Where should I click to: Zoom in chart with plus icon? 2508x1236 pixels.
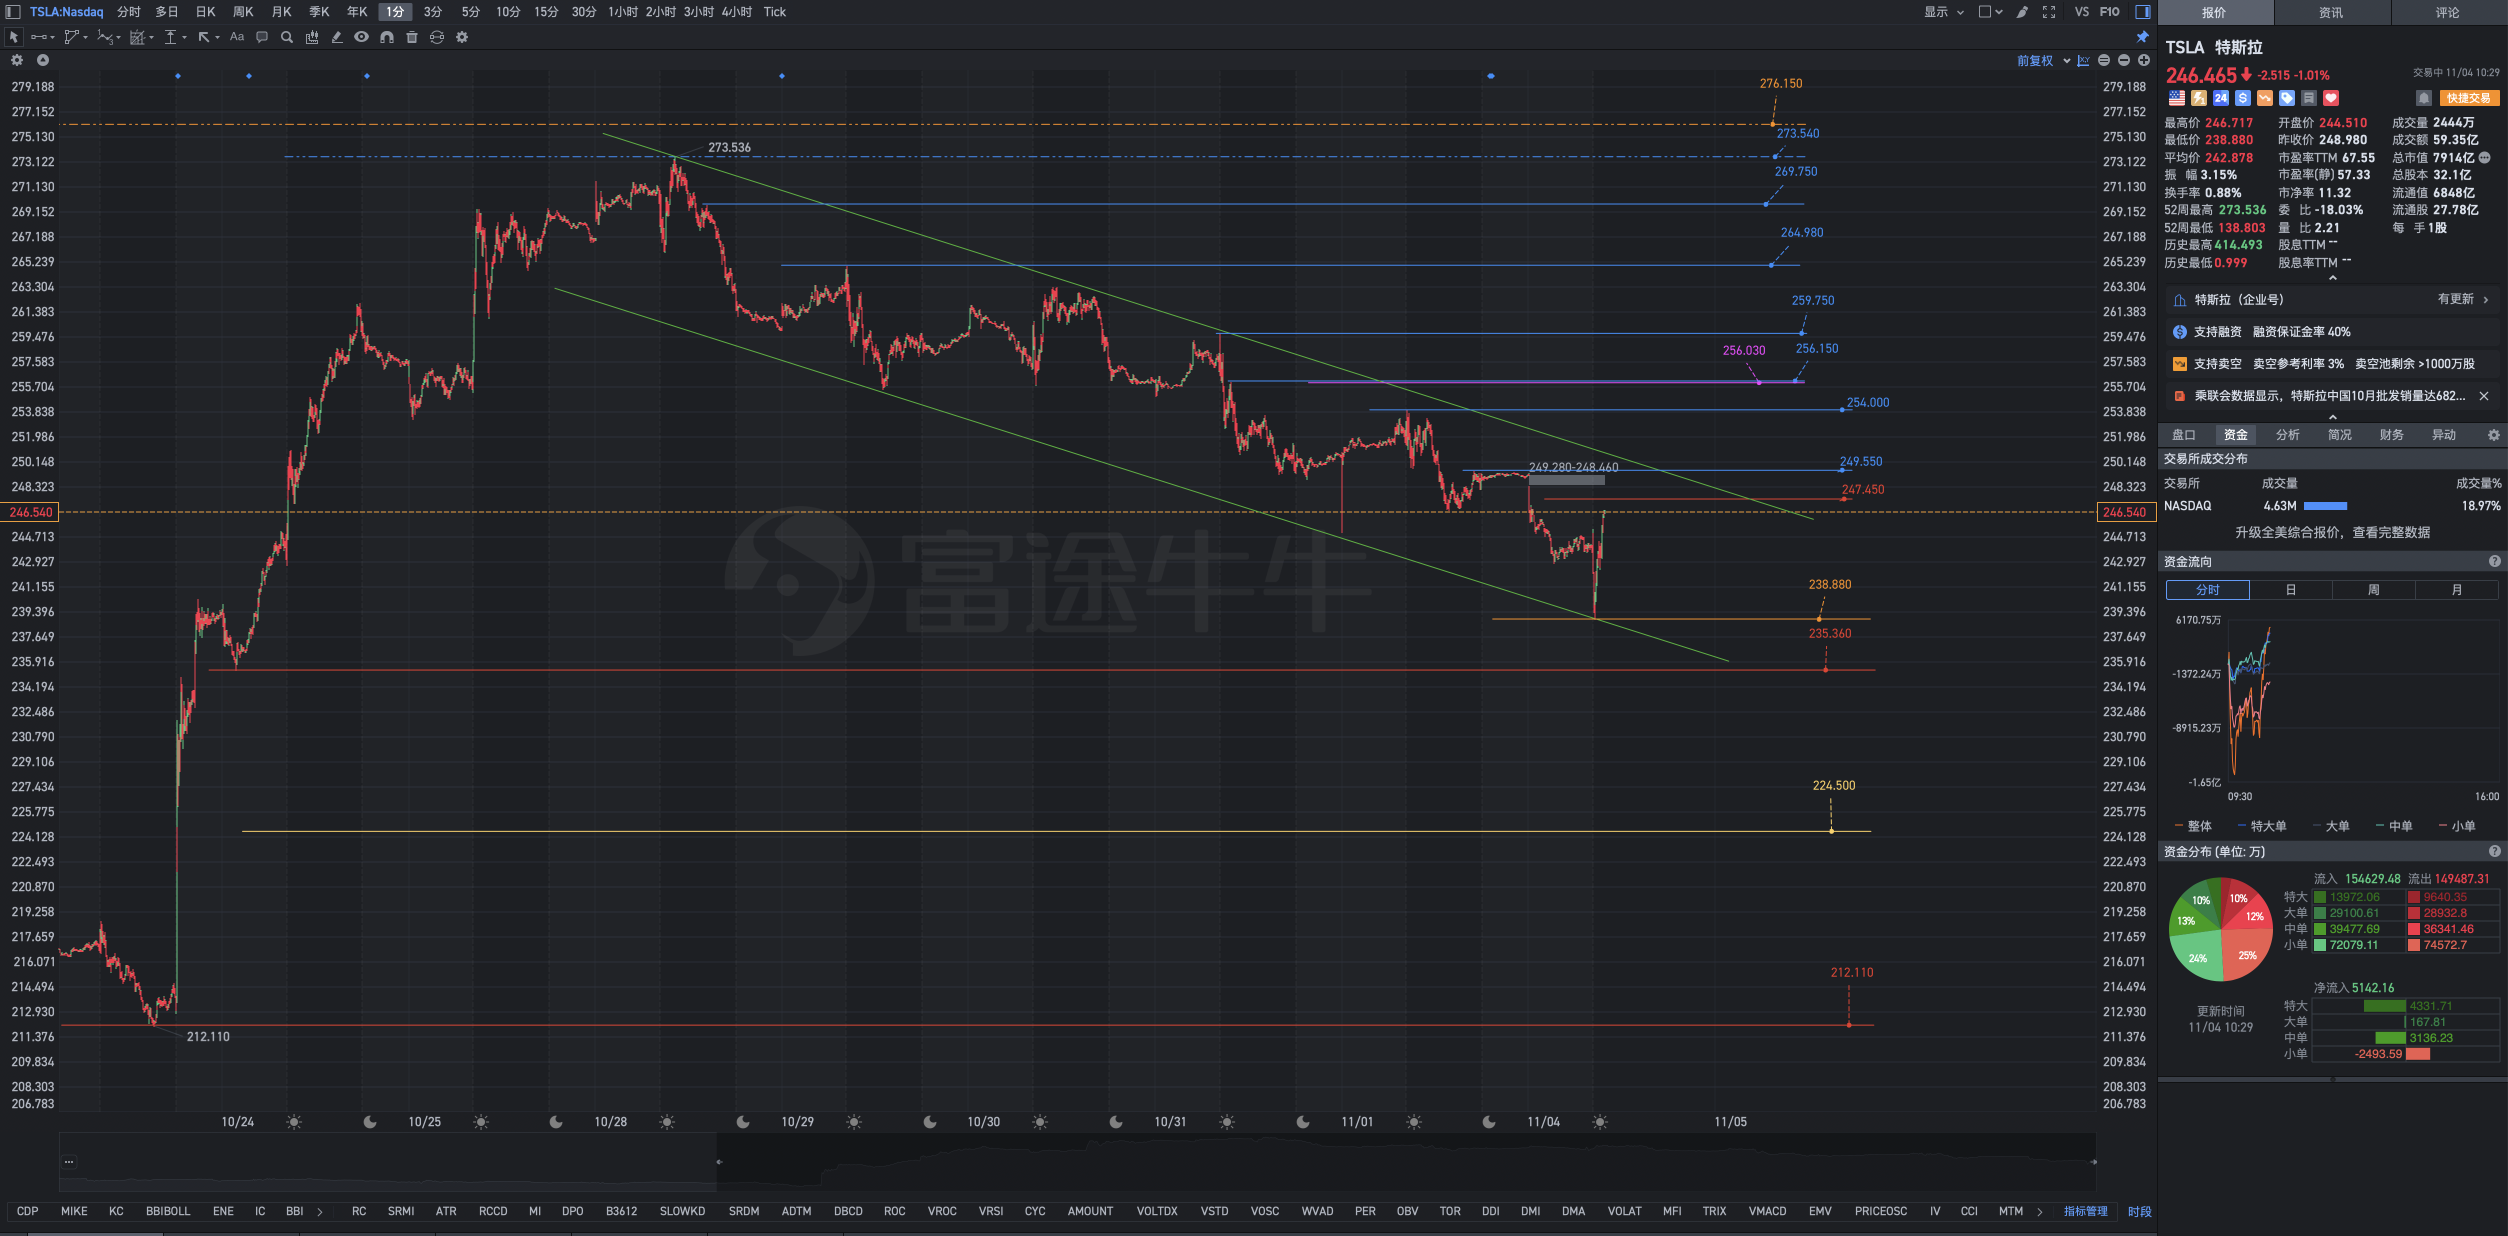2144,60
